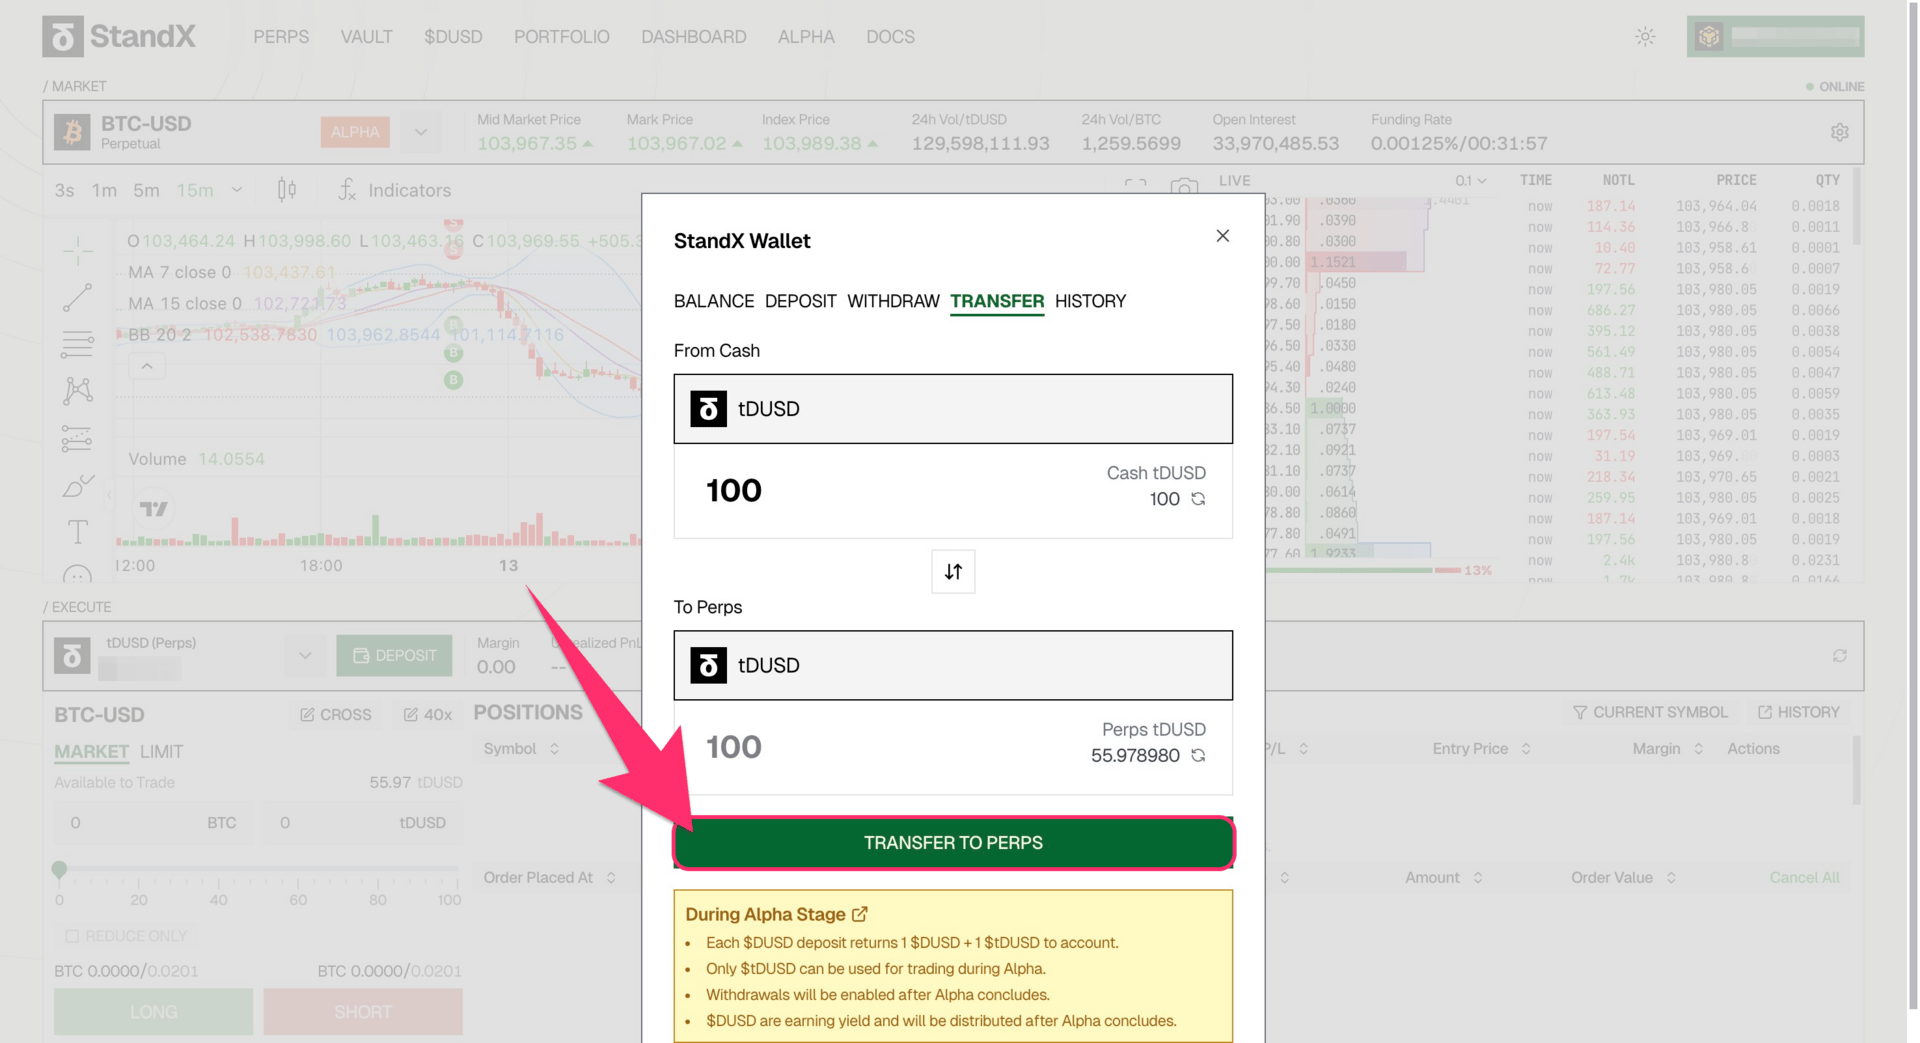
Task: Click the SHORT order button
Action: click(x=363, y=1012)
